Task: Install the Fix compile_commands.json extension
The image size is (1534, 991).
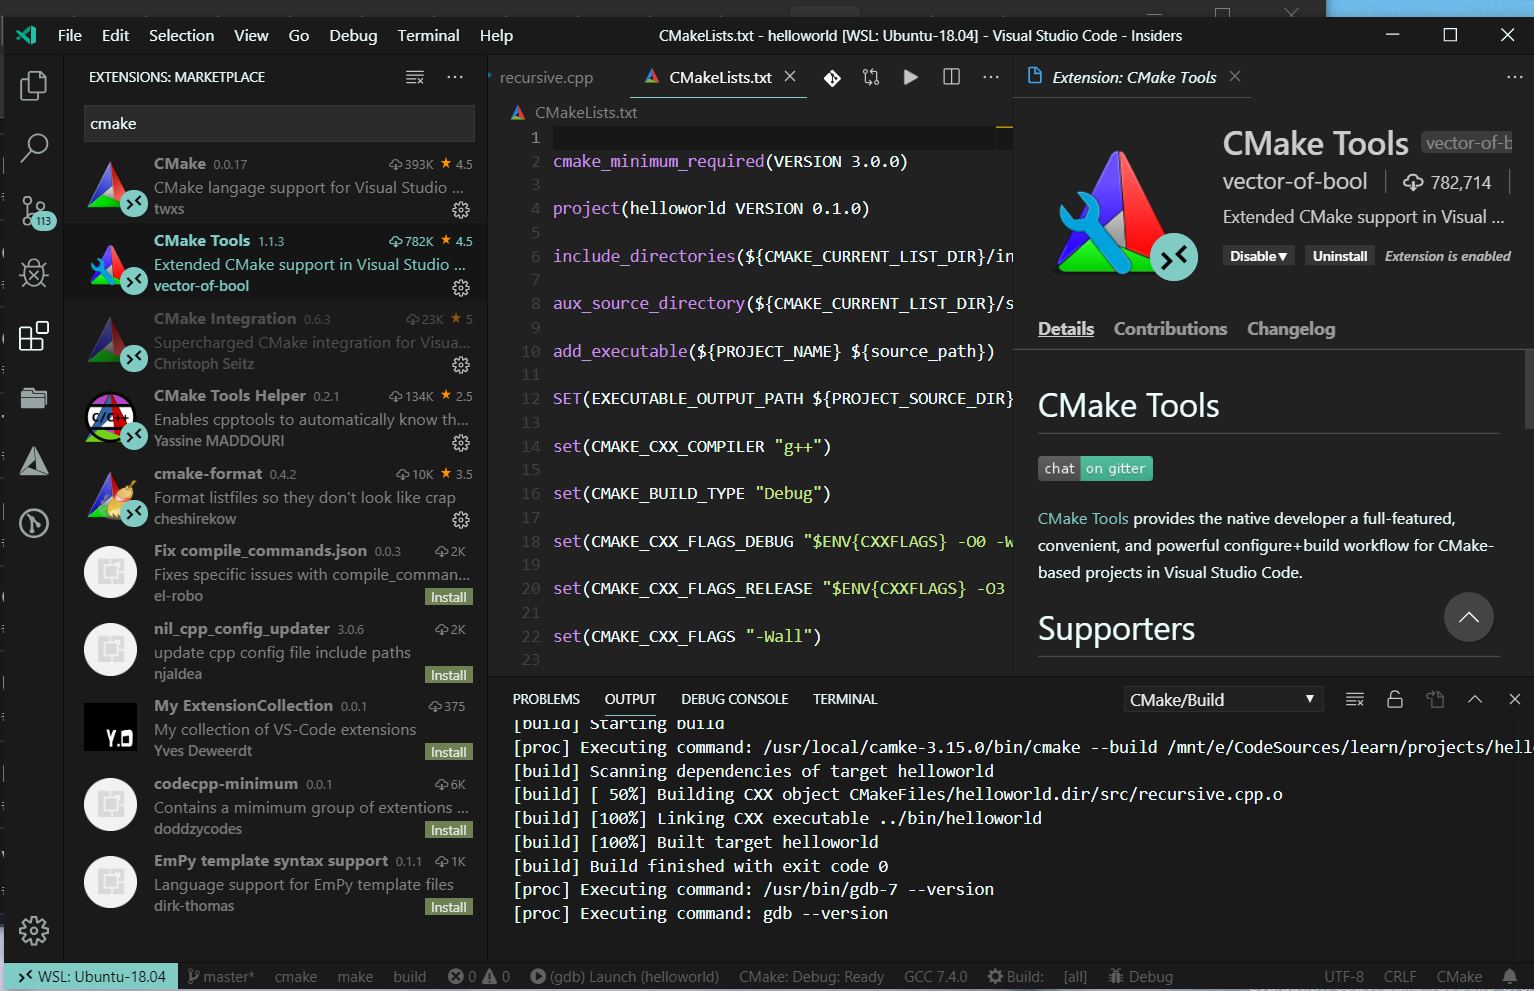Action: pos(449,597)
